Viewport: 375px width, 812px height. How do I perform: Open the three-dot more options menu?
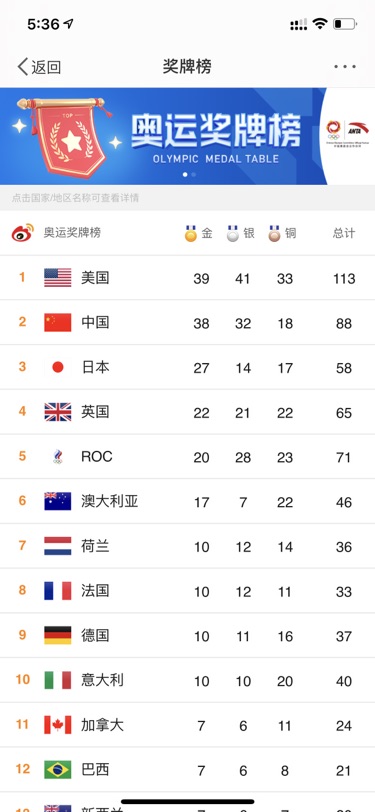[x=344, y=67]
